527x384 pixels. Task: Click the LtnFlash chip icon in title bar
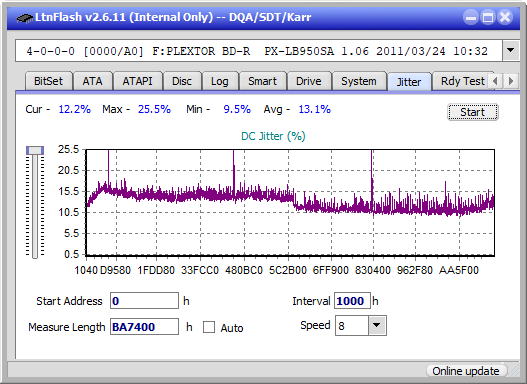click(x=24, y=17)
